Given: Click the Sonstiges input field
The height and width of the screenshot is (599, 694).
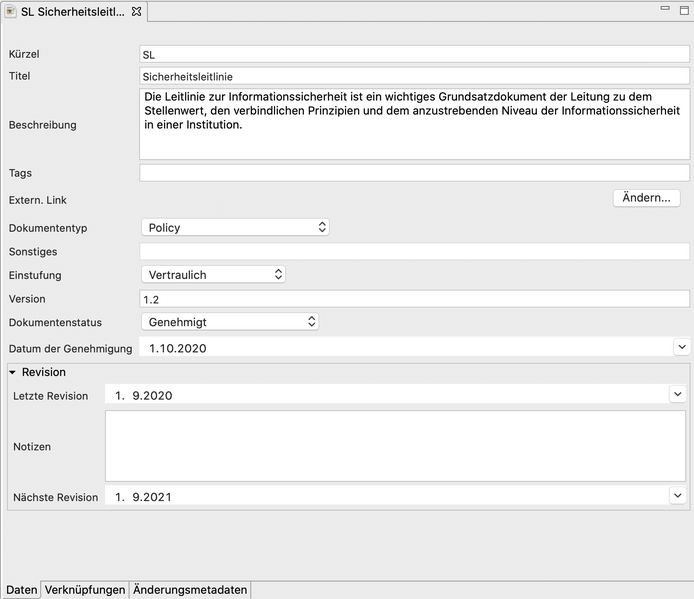Looking at the screenshot, I should [414, 251].
